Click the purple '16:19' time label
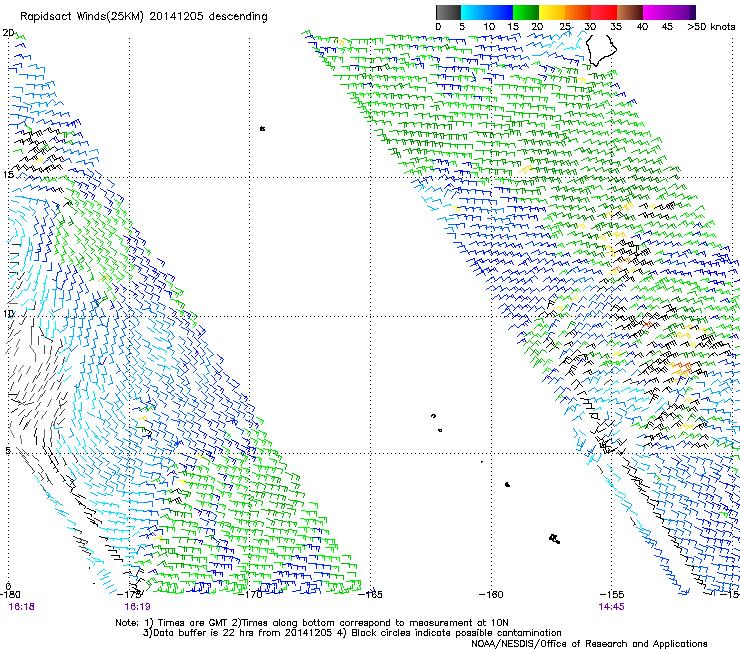 (x=137, y=607)
